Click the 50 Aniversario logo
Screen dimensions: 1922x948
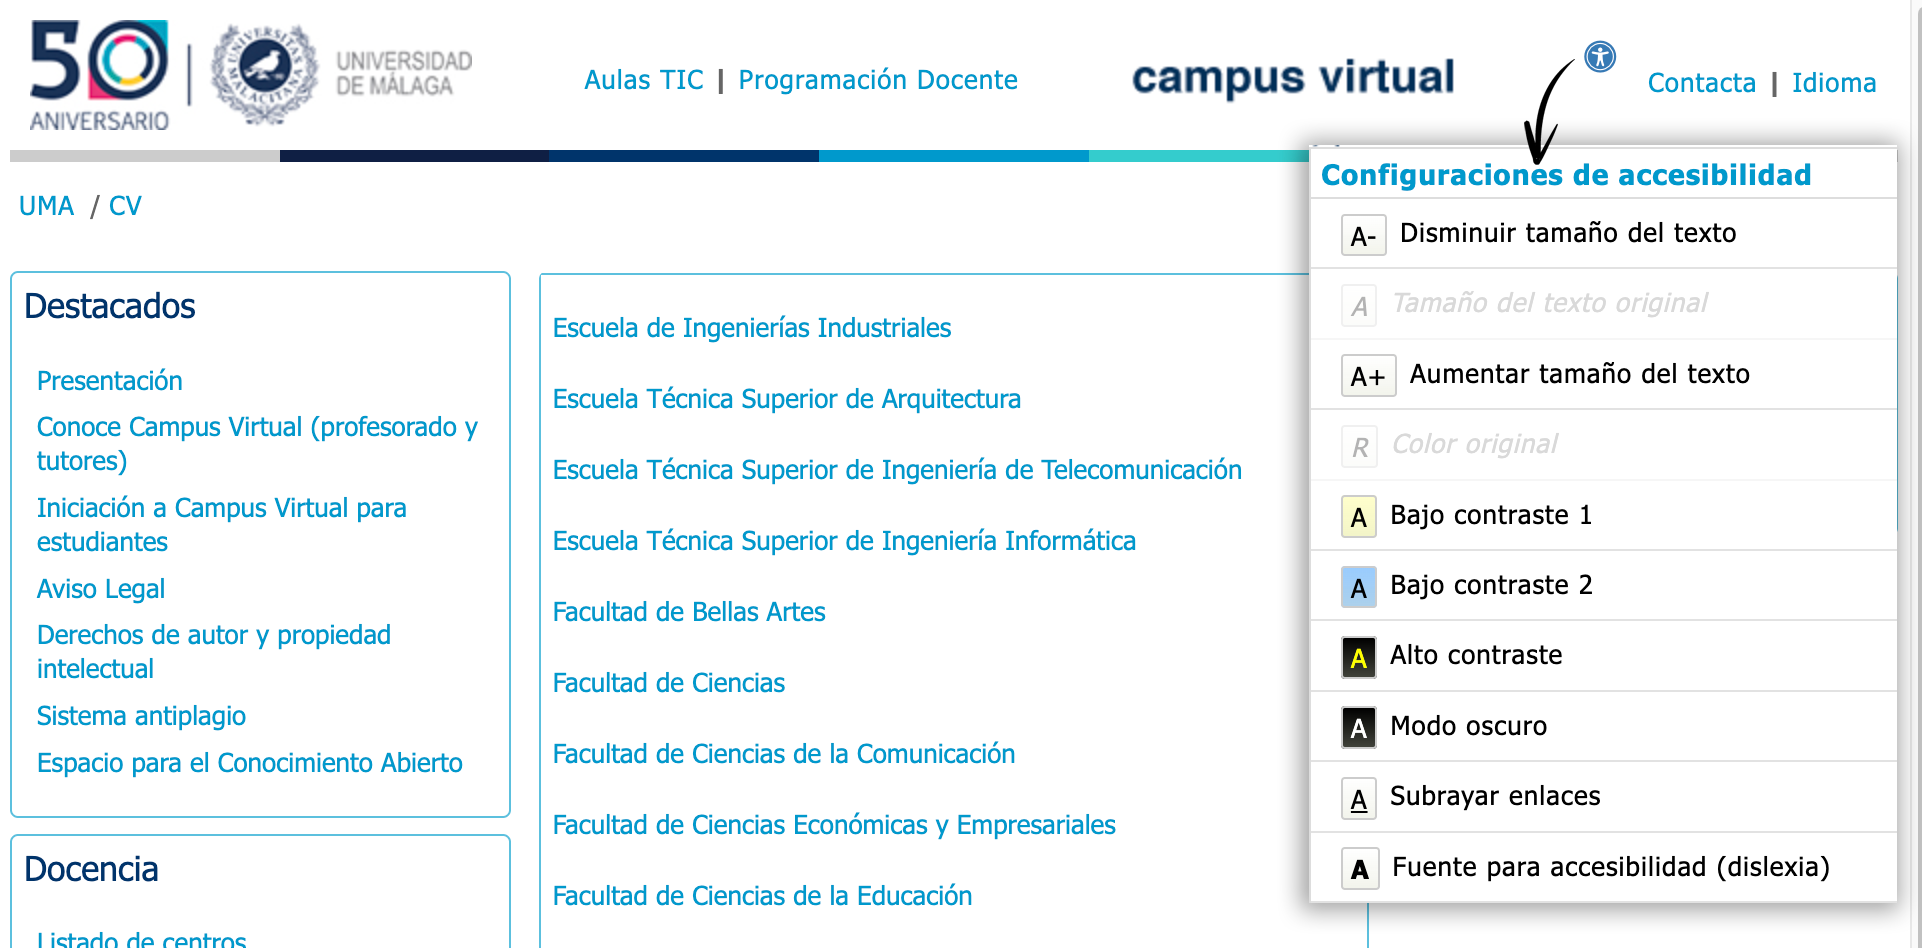pyautogui.click(x=99, y=76)
